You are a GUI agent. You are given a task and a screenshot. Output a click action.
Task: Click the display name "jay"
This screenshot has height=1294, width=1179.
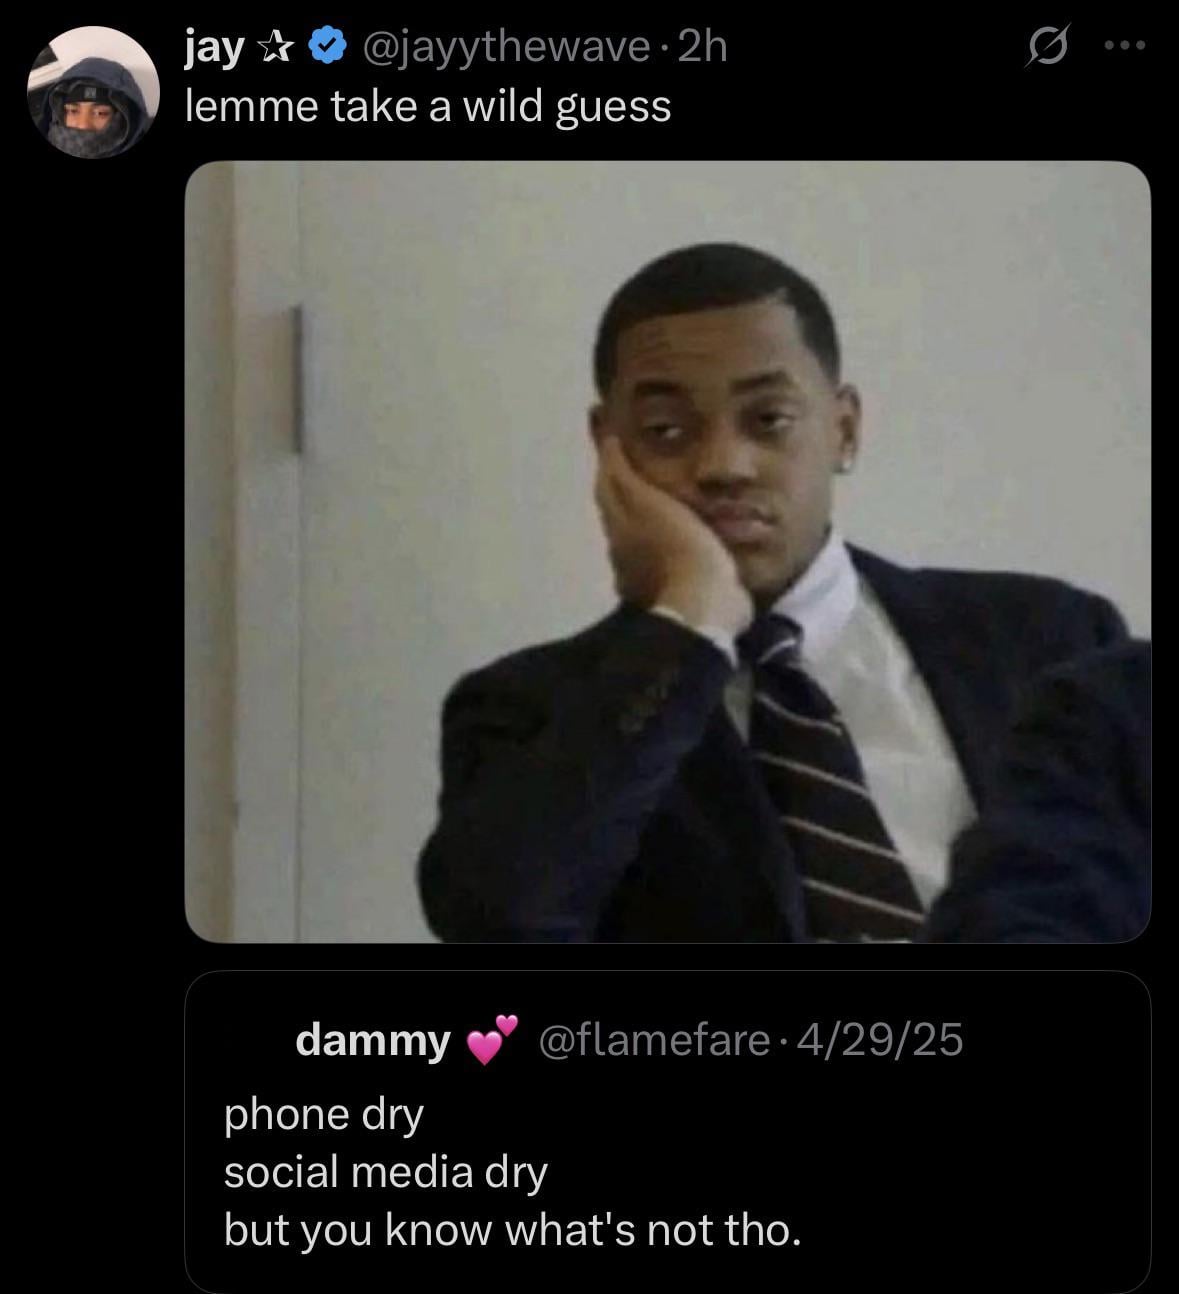tap(213, 48)
